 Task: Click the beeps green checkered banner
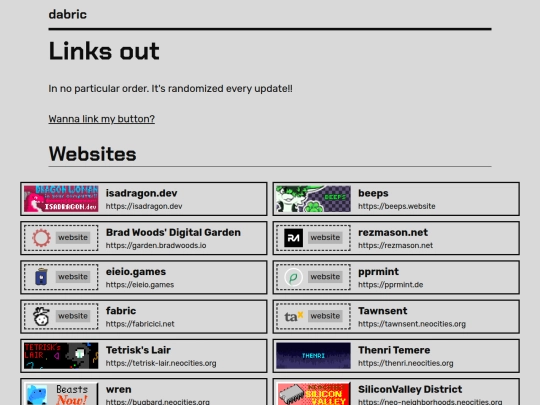[313, 199]
